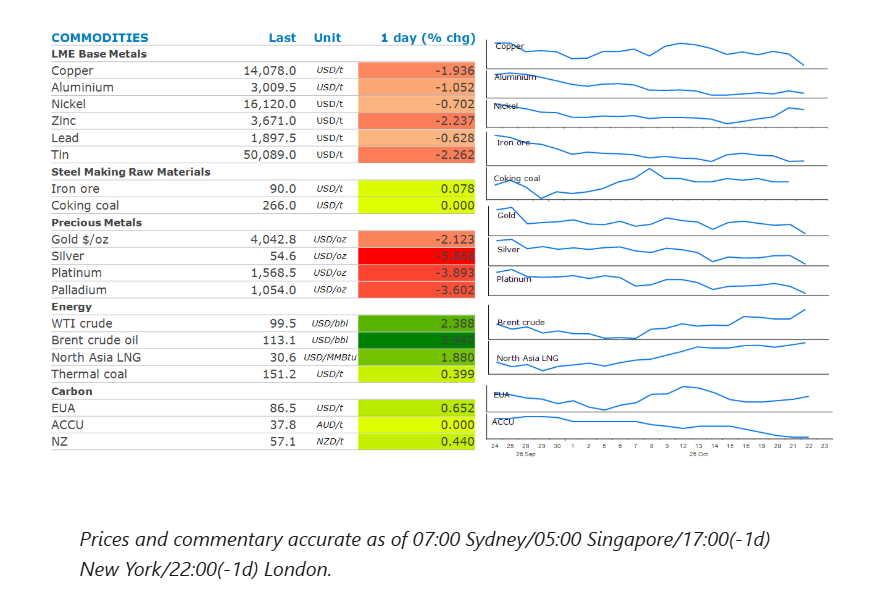Click the Nickel row name in the table

tap(68, 104)
